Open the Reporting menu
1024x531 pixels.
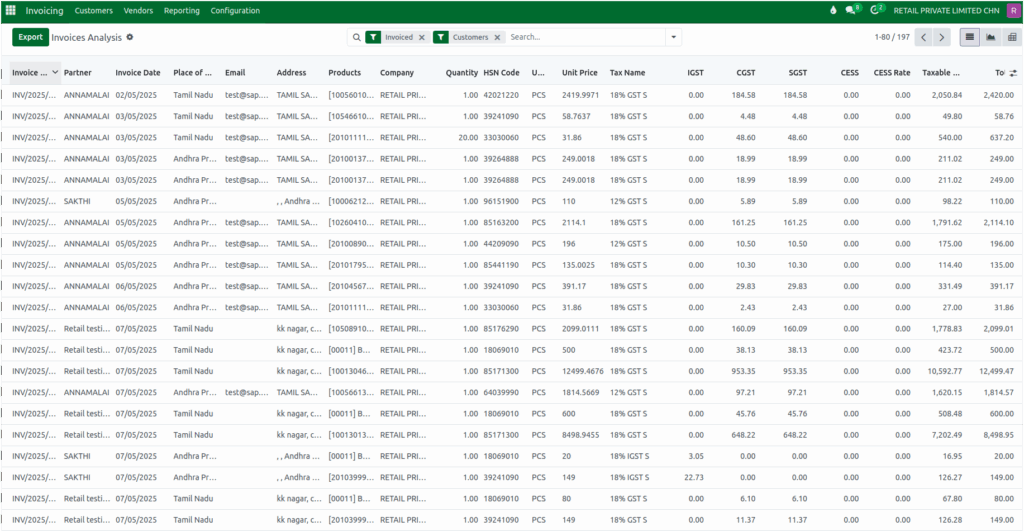[182, 10]
